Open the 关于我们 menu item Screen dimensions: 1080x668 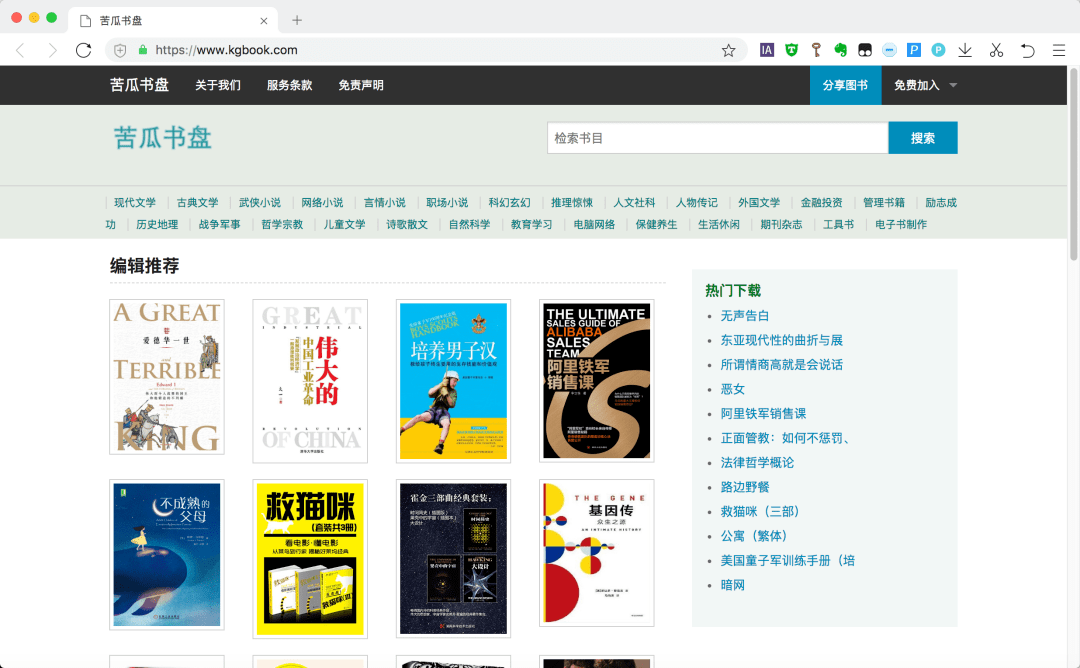(218, 85)
